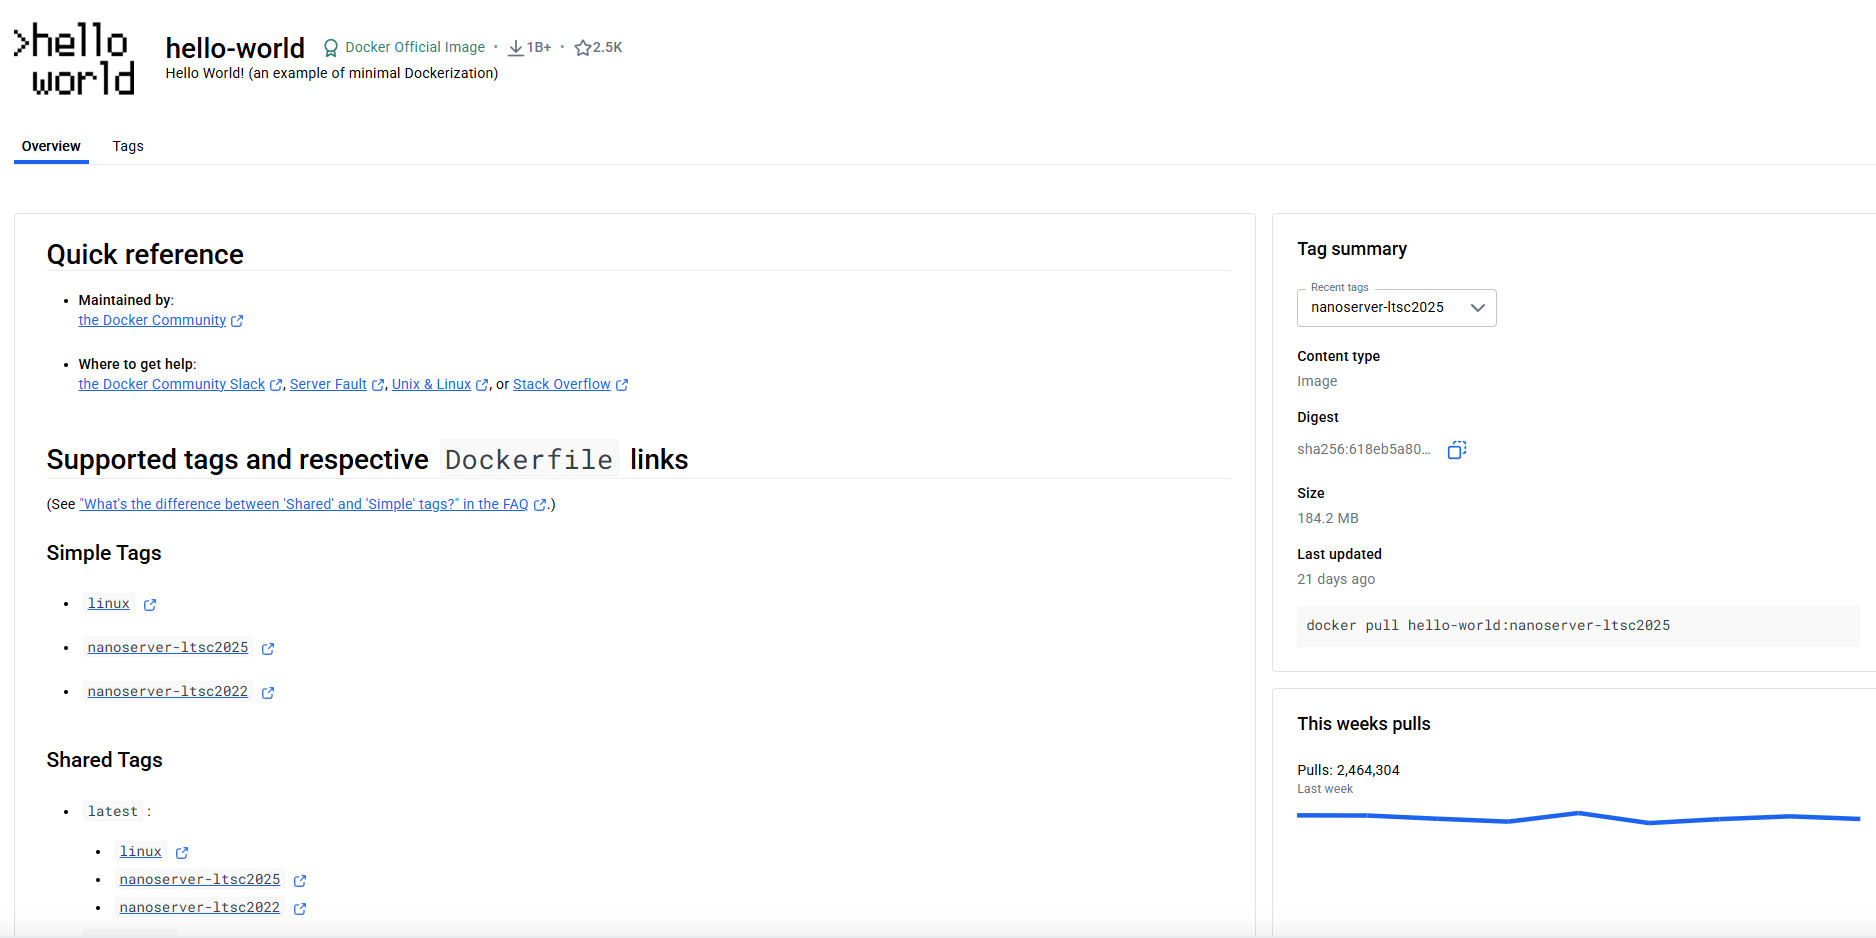
Task: Click external icon after Server Fault
Action: pyautogui.click(x=378, y=385)
